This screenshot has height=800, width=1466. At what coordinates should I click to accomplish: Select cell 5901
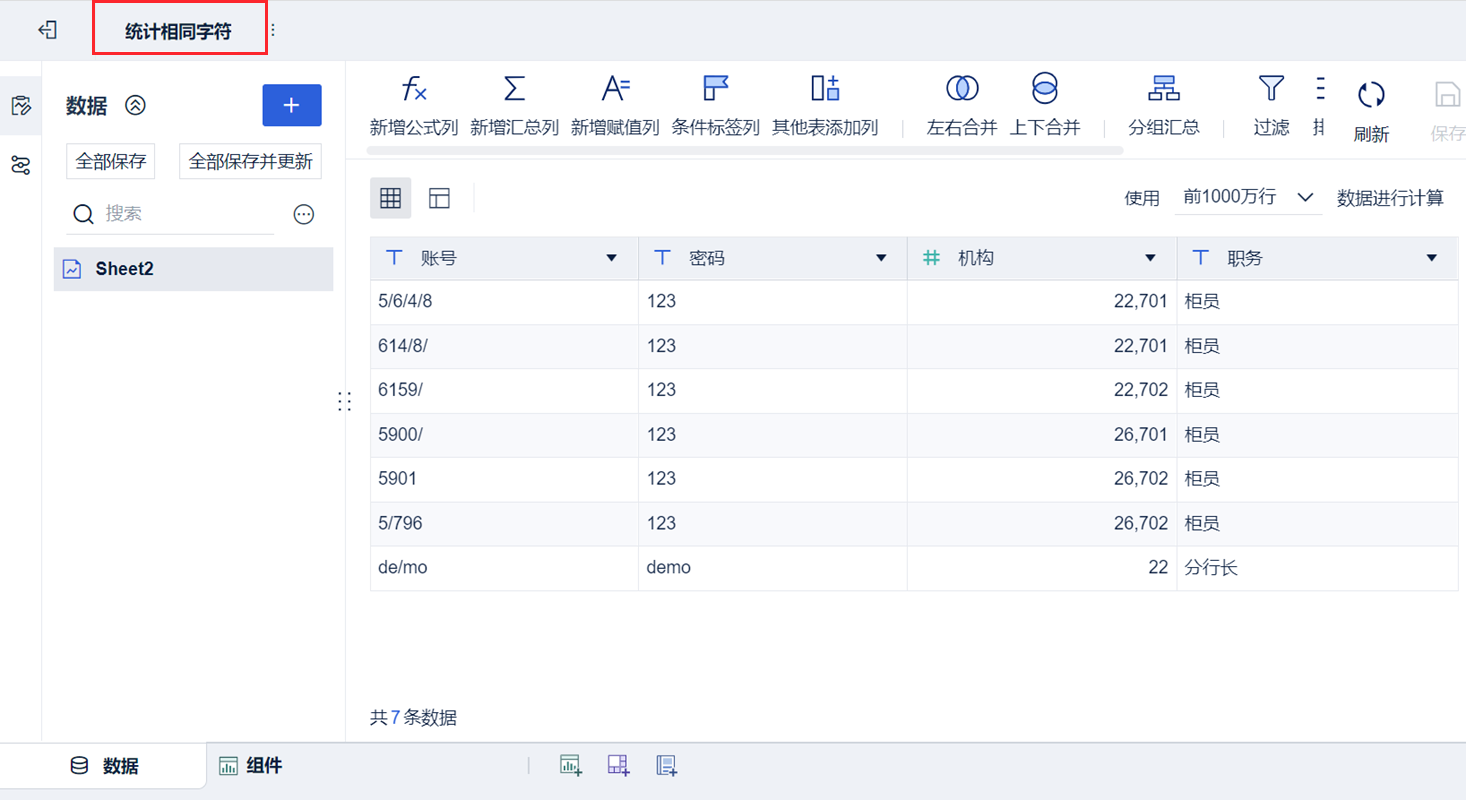[504, 479]
